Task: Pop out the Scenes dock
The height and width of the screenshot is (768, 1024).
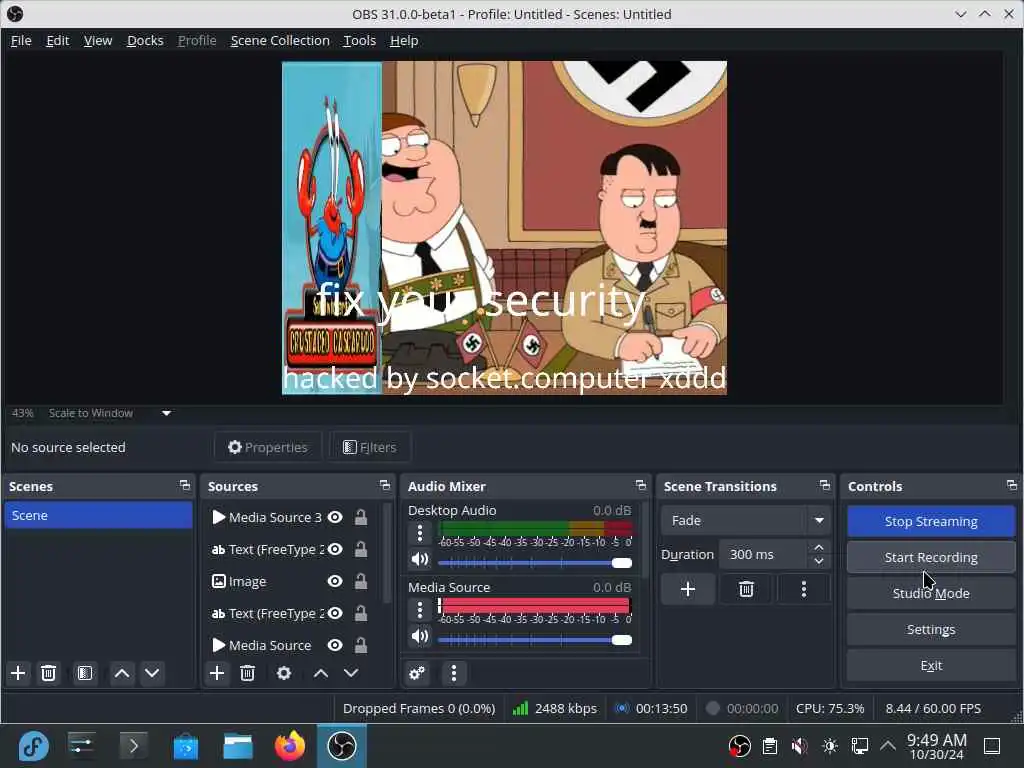Action: tap(185, 486)
